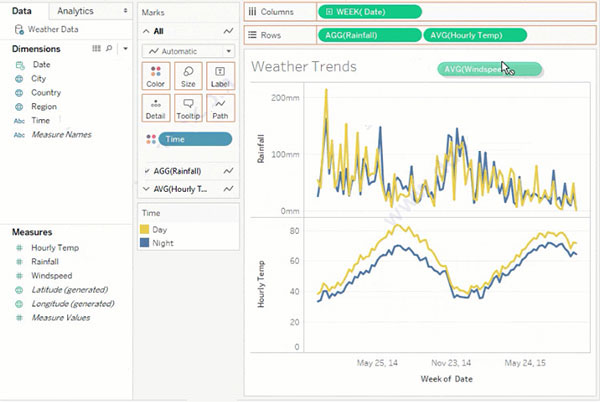Click the AVG(Hourly Temp) pill in Rows
600x402 pixels.
tap(475, 34)
